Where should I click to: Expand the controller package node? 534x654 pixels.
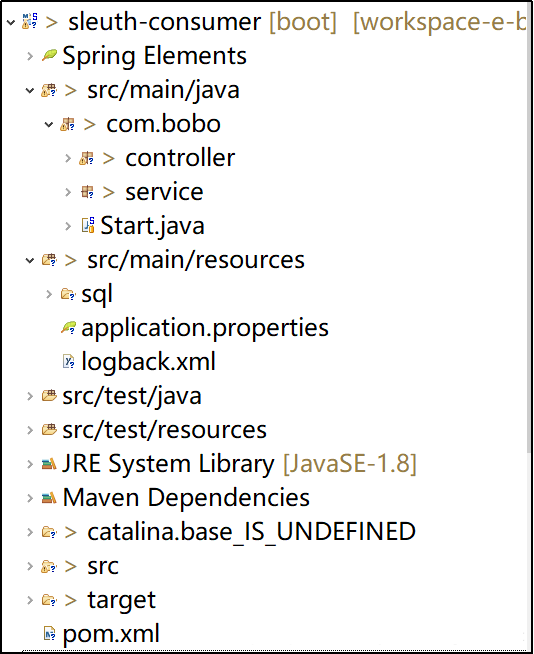68,158
